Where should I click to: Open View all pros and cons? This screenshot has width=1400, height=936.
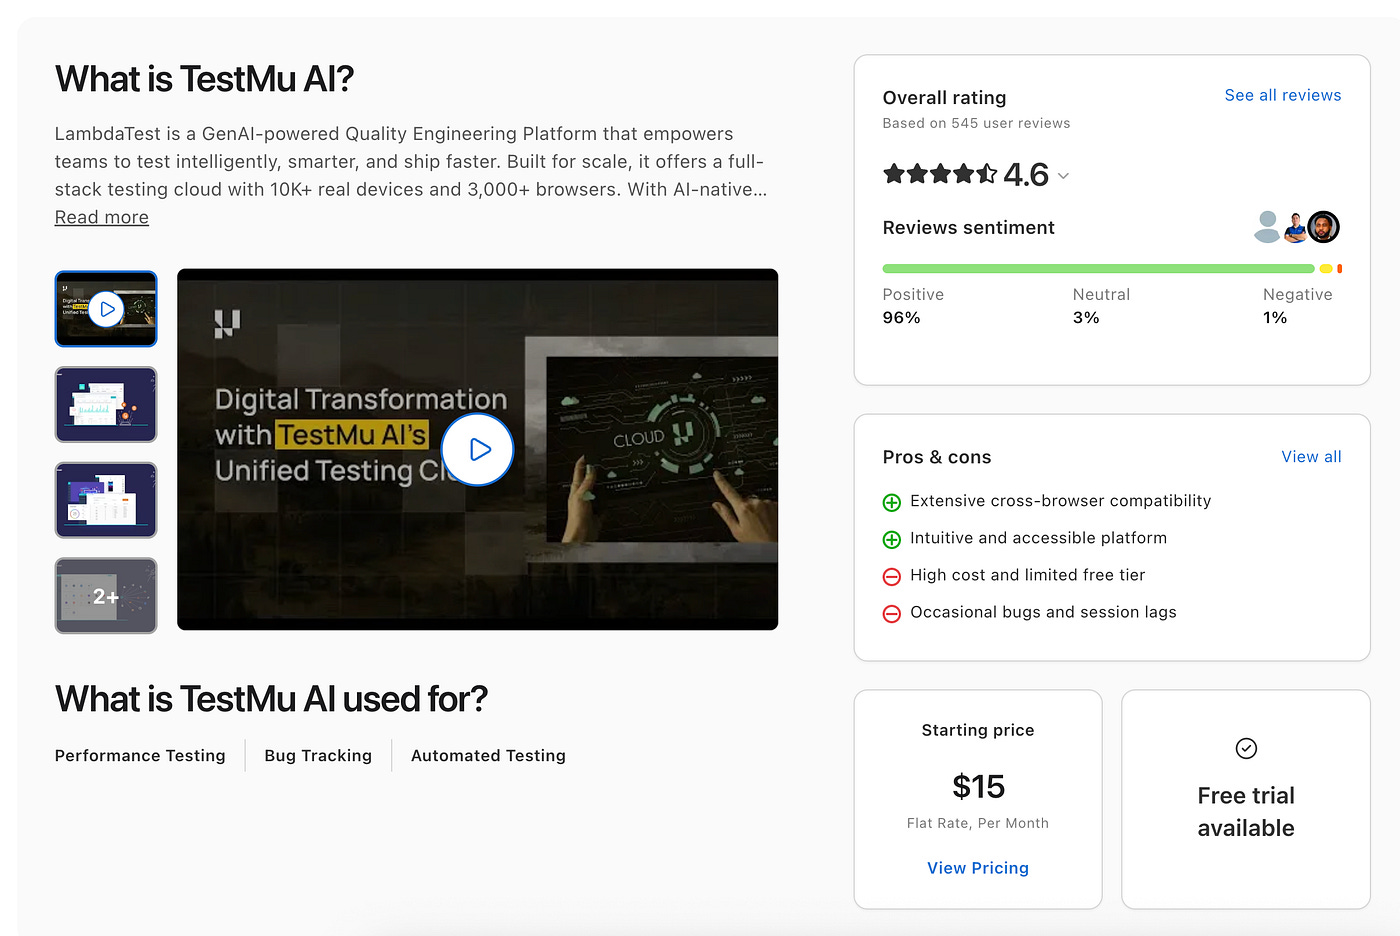pyautogui.click(x=1311, y=456)
